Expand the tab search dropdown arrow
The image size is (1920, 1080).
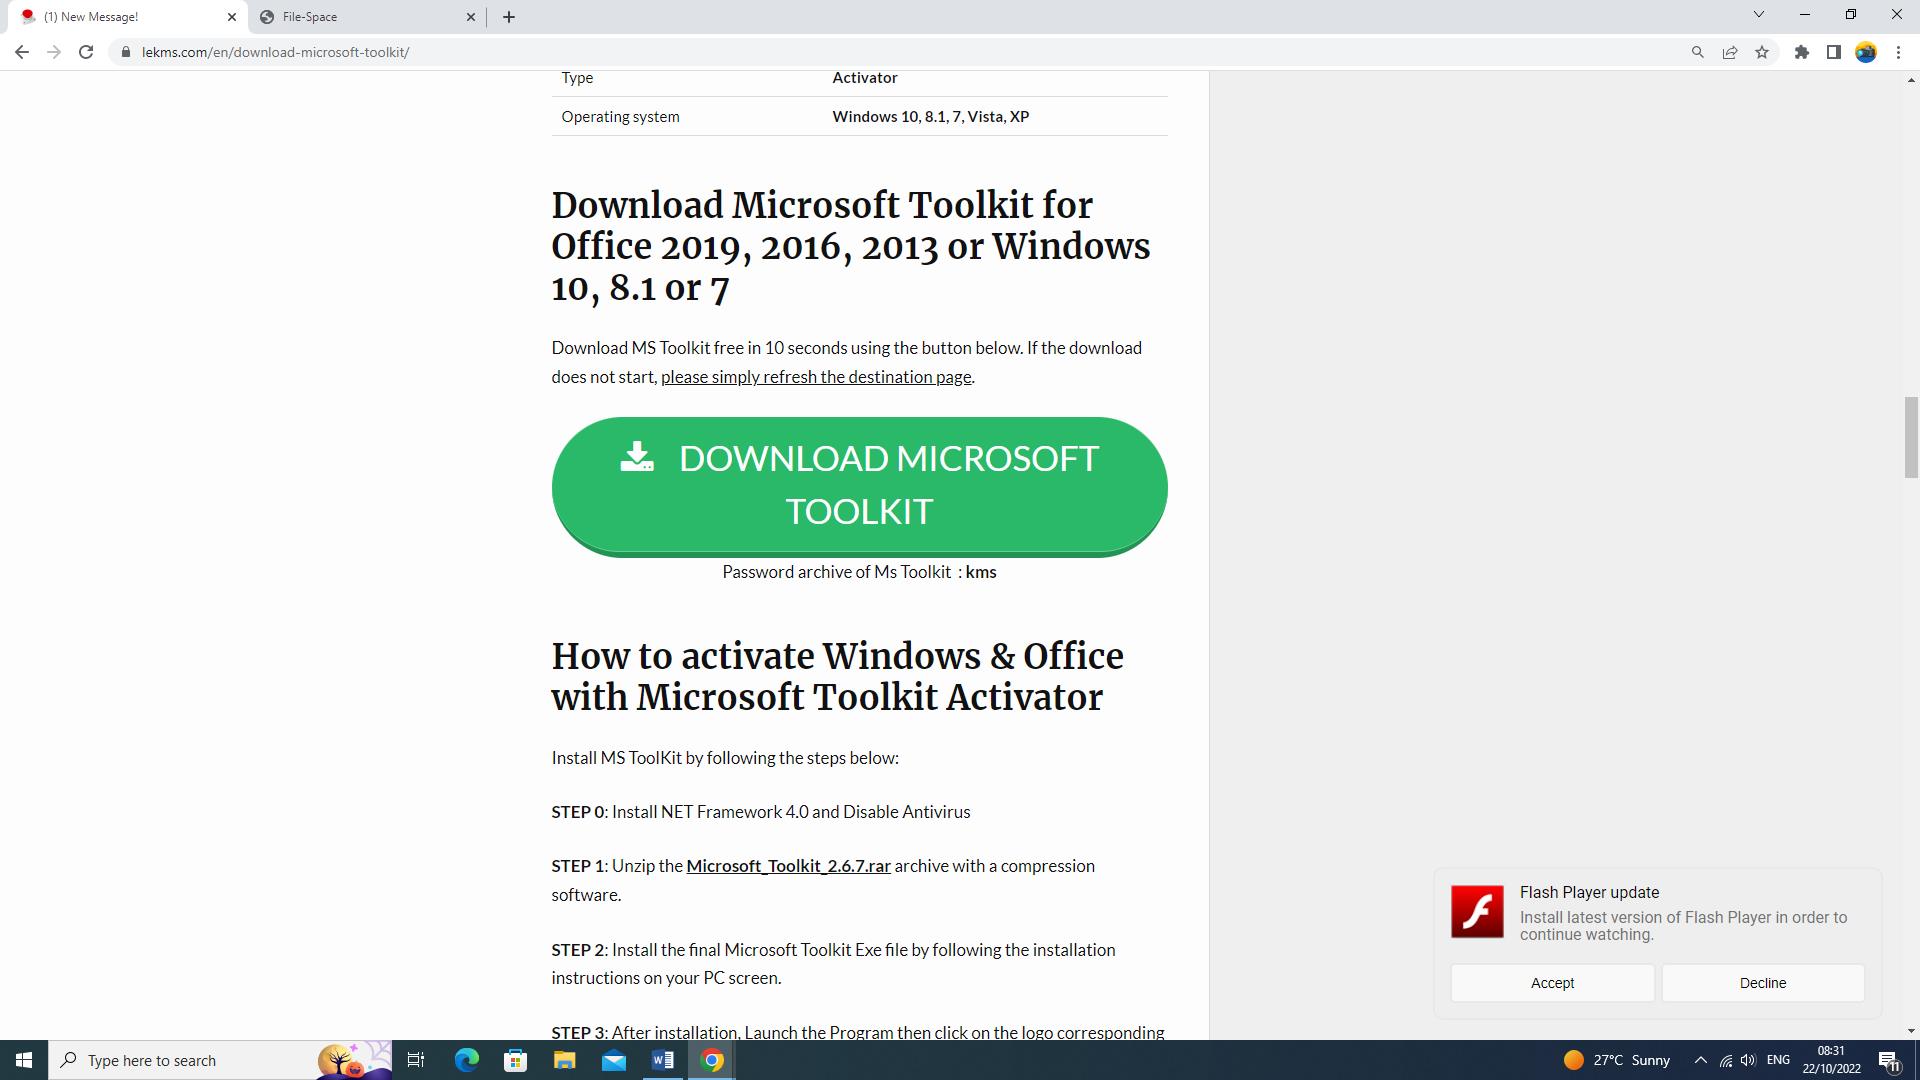1759,15
